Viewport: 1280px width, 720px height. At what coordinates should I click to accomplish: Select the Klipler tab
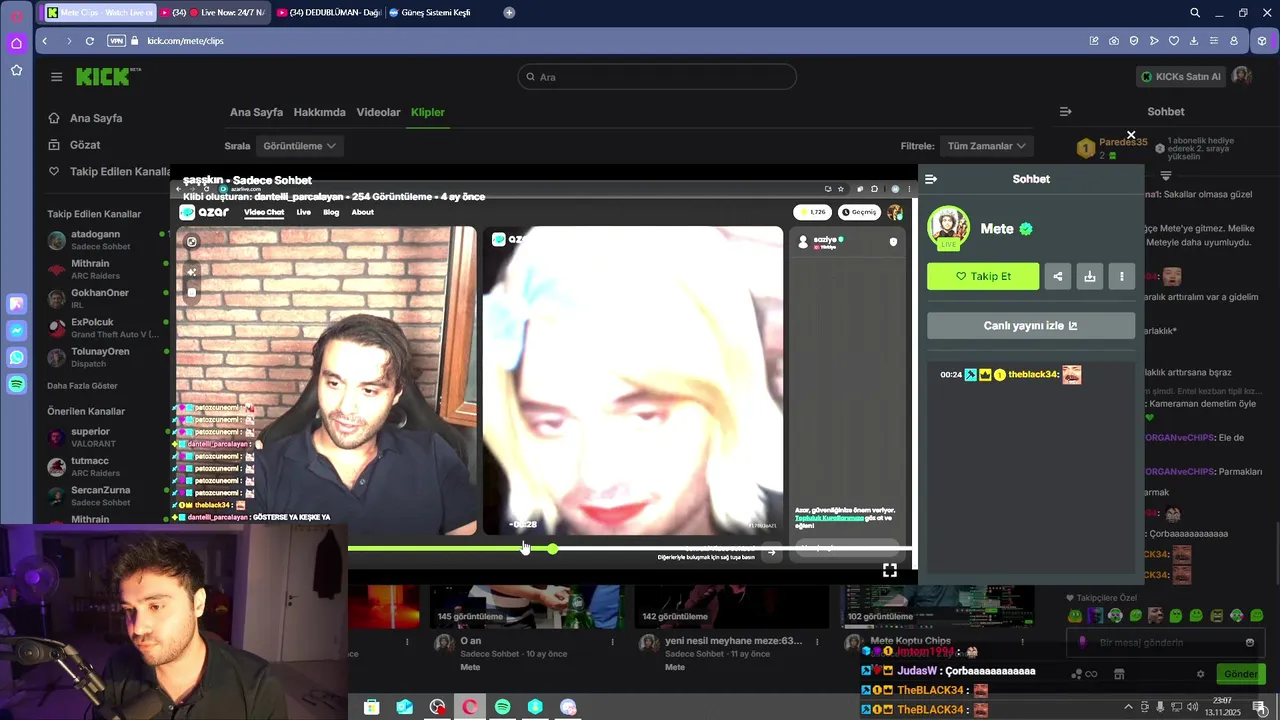[428, 112]
